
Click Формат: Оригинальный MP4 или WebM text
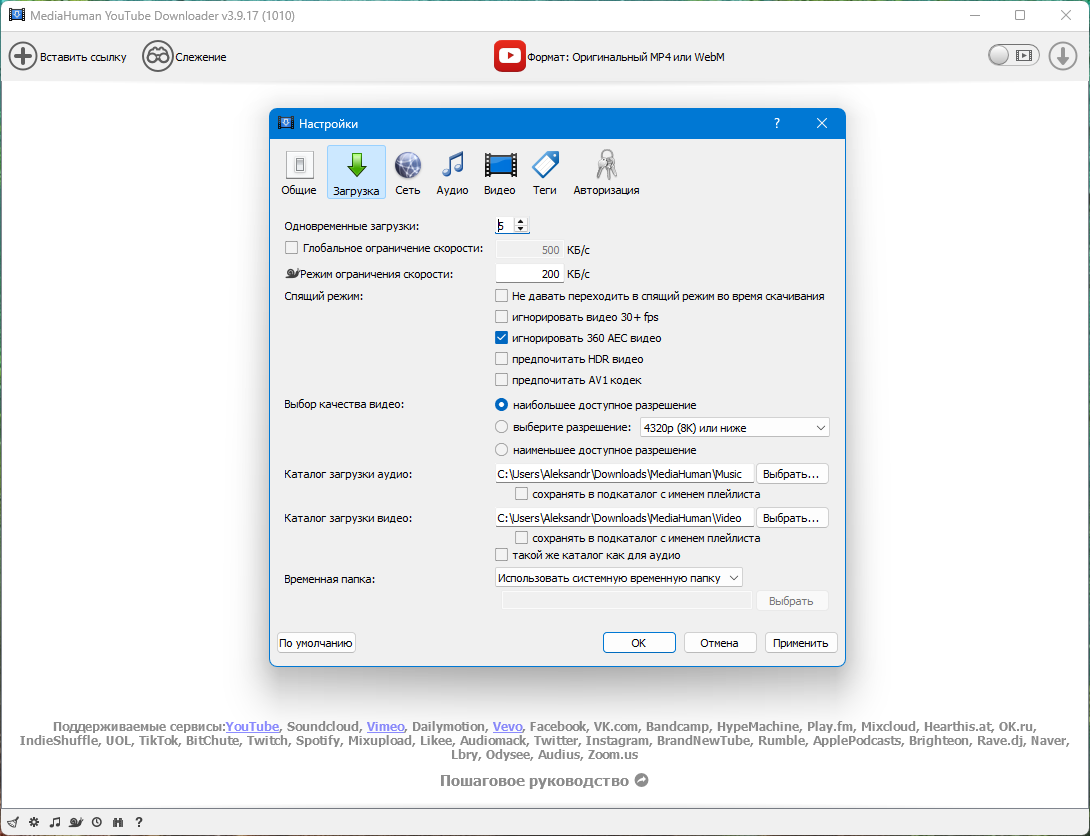(x=626, y=57)
